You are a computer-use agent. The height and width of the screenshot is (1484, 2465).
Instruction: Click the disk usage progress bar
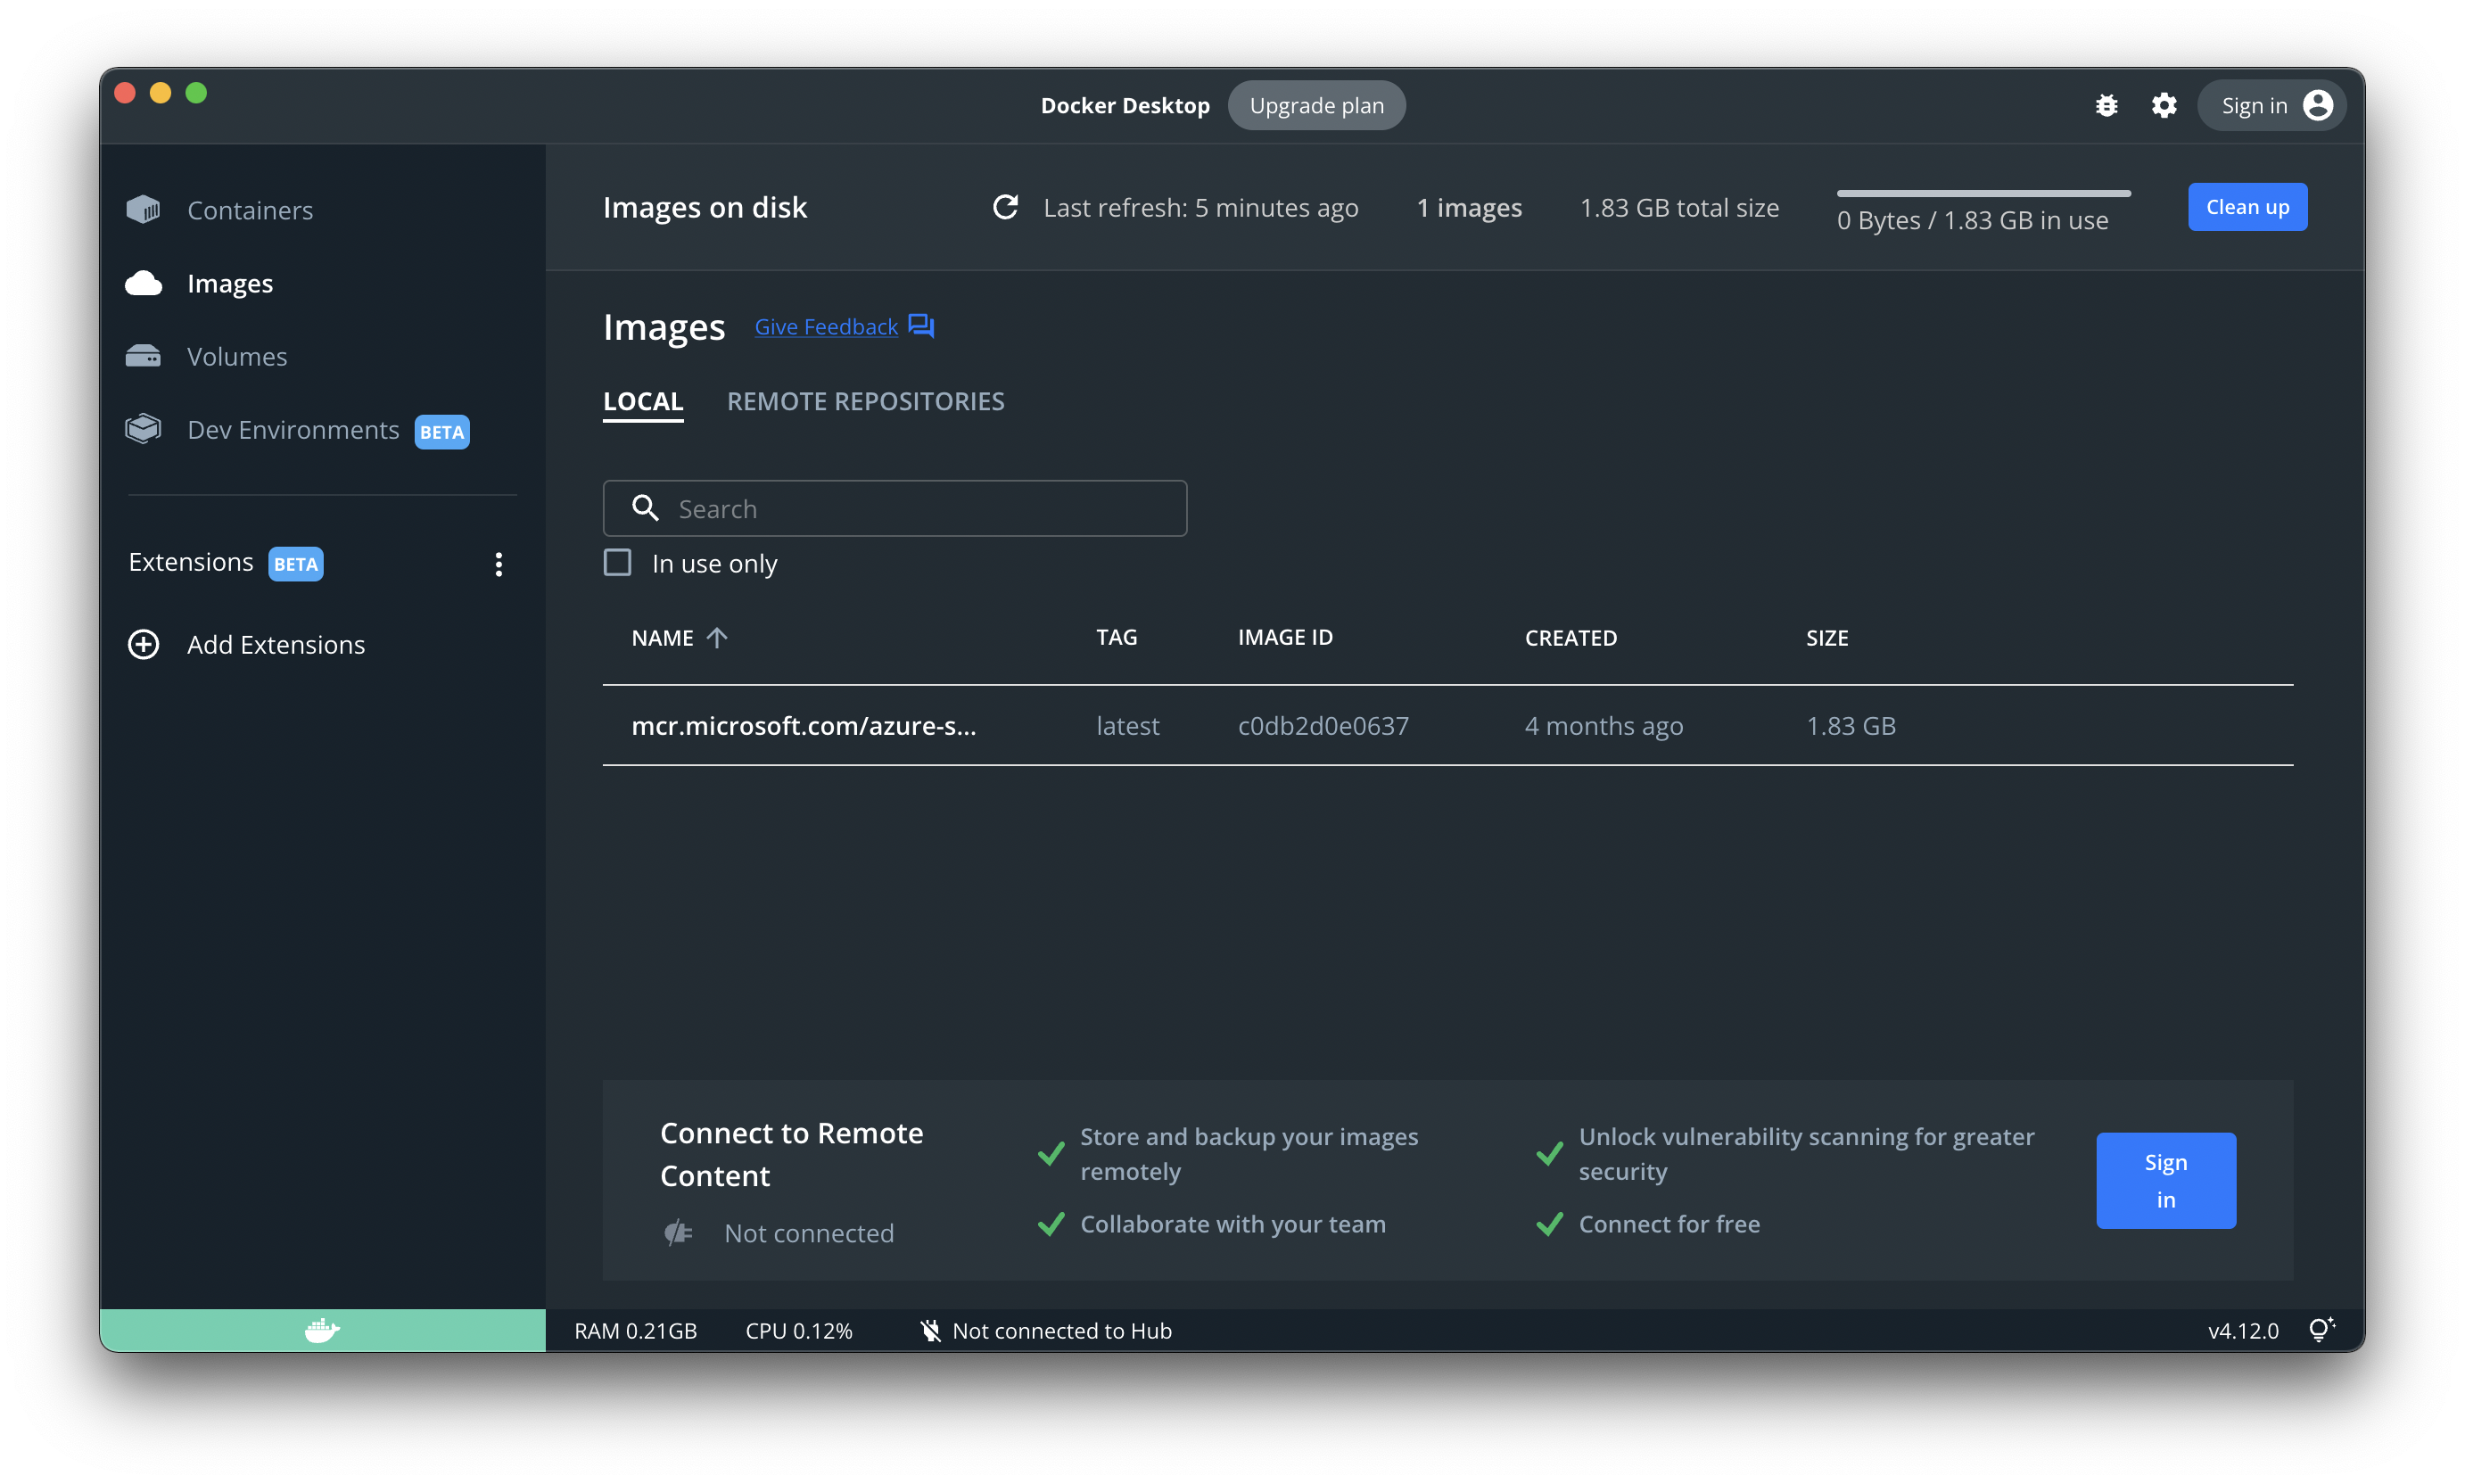[x=1983, y=193]
